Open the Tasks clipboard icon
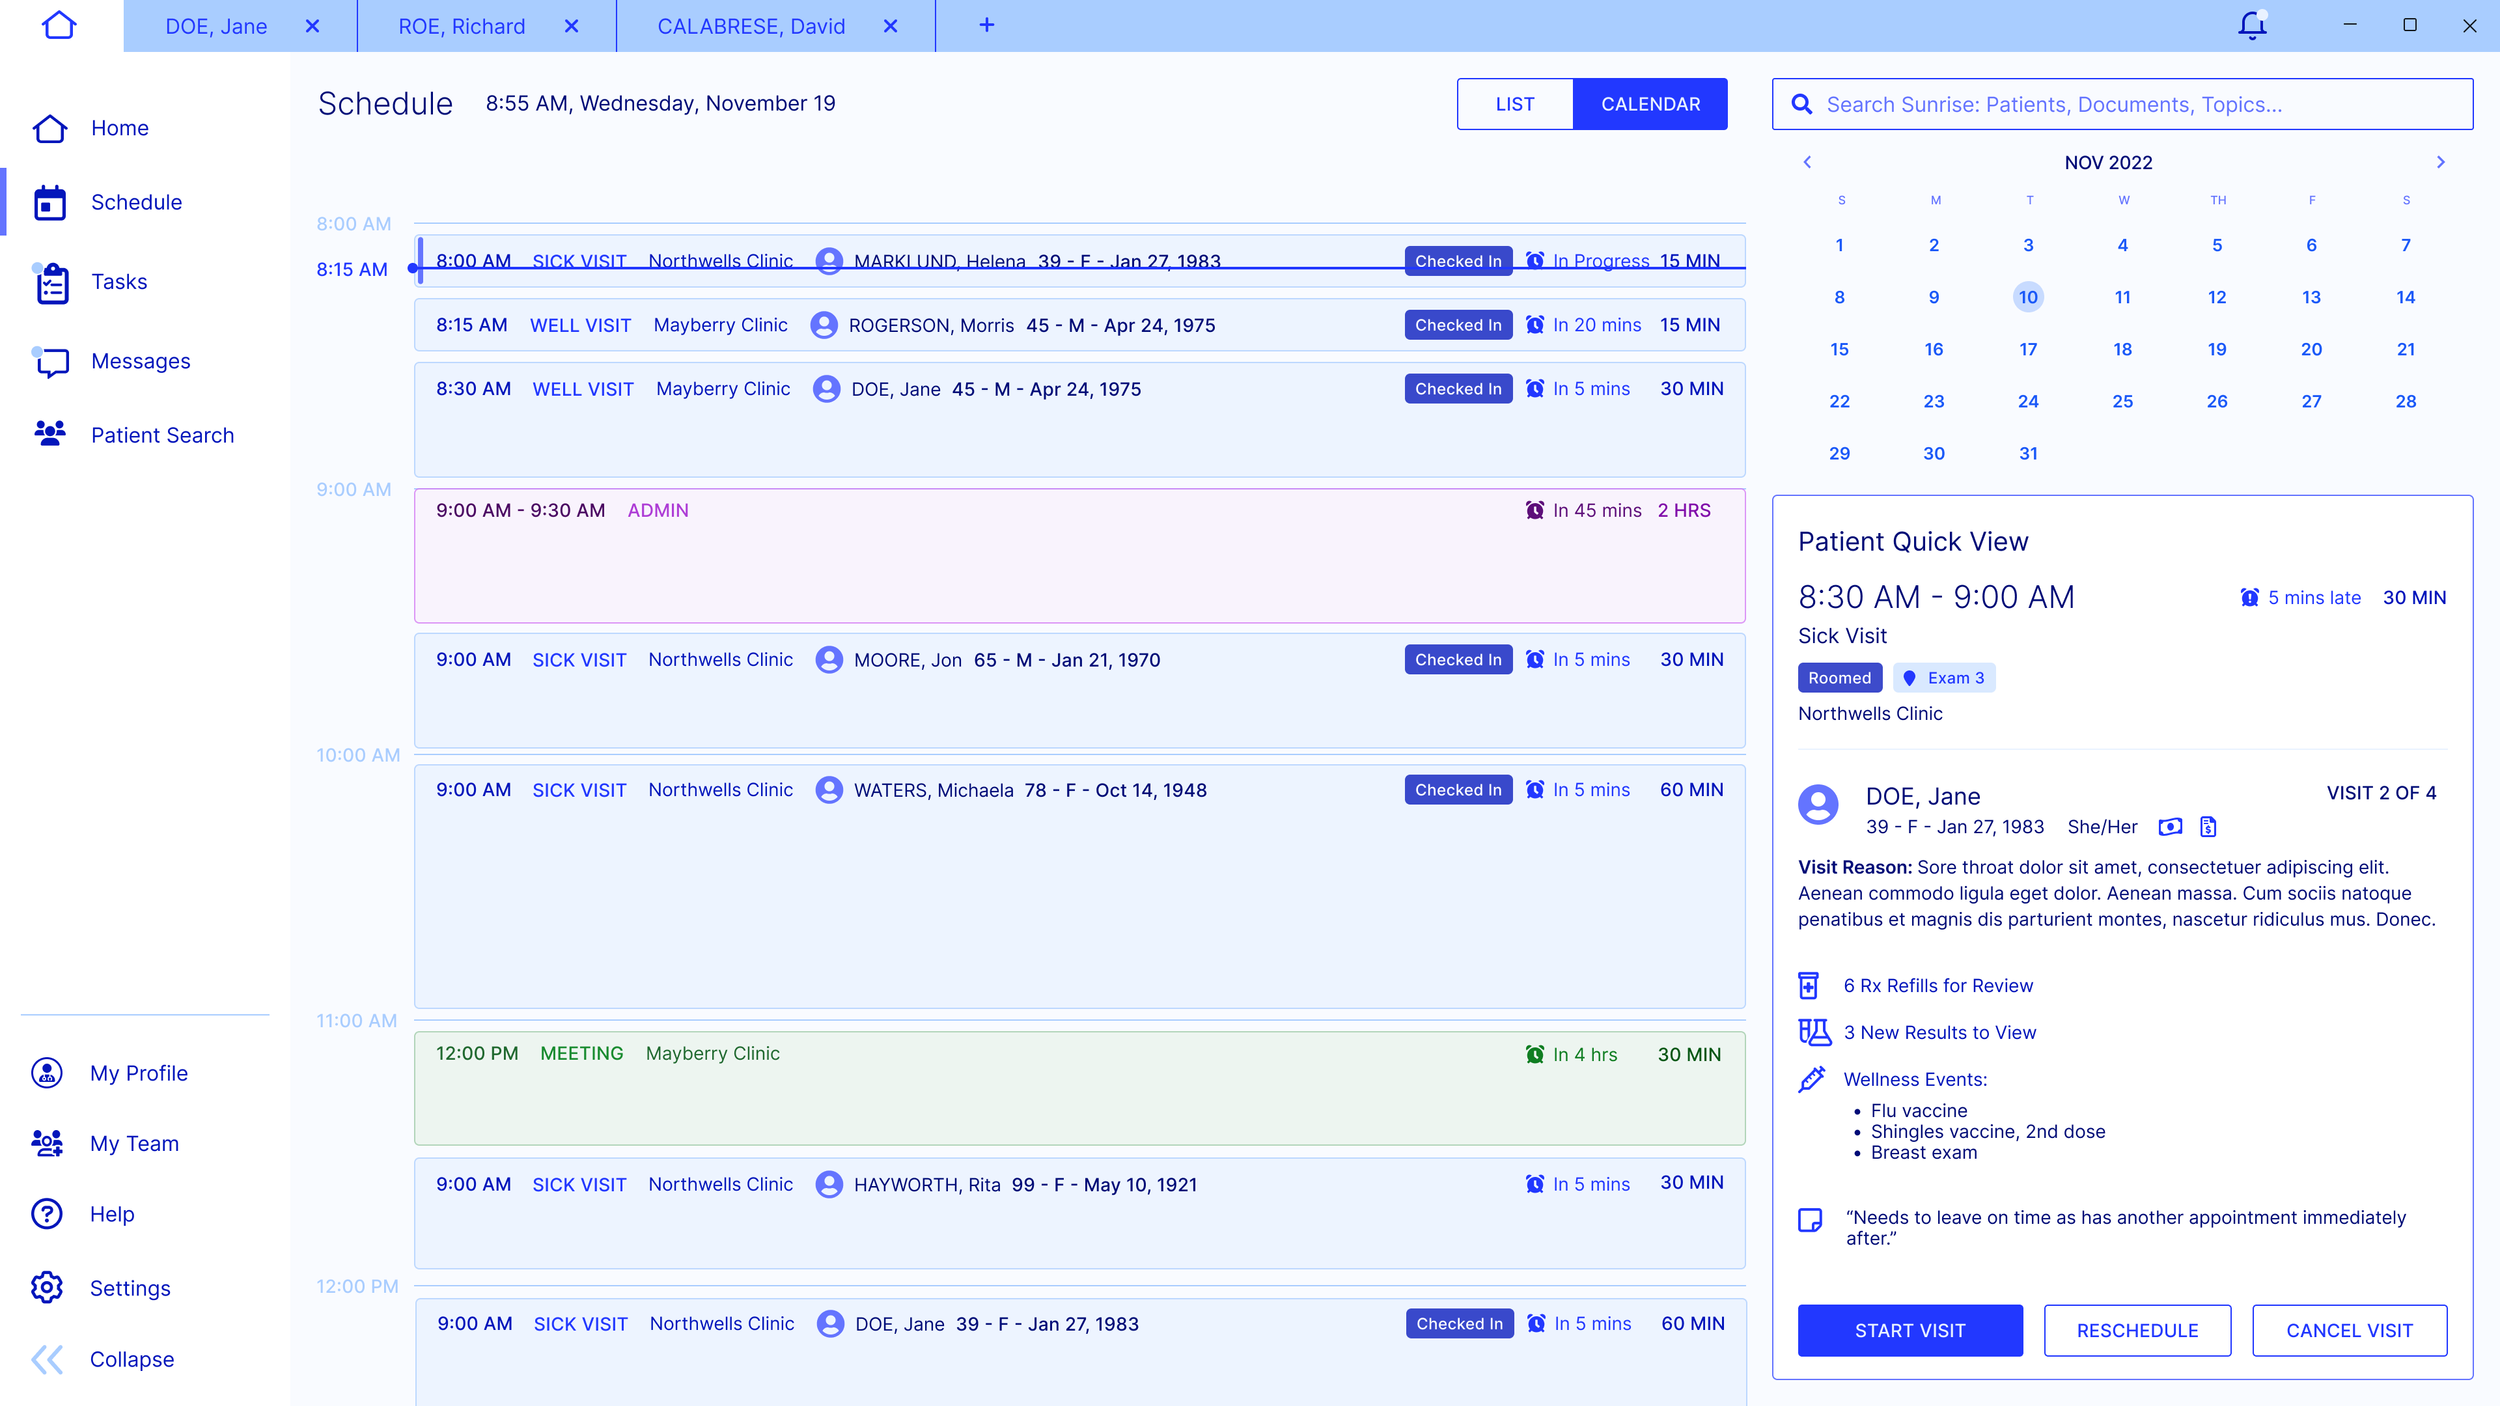Viewport: 2500px width, 1406px height. tap(52, 283)
